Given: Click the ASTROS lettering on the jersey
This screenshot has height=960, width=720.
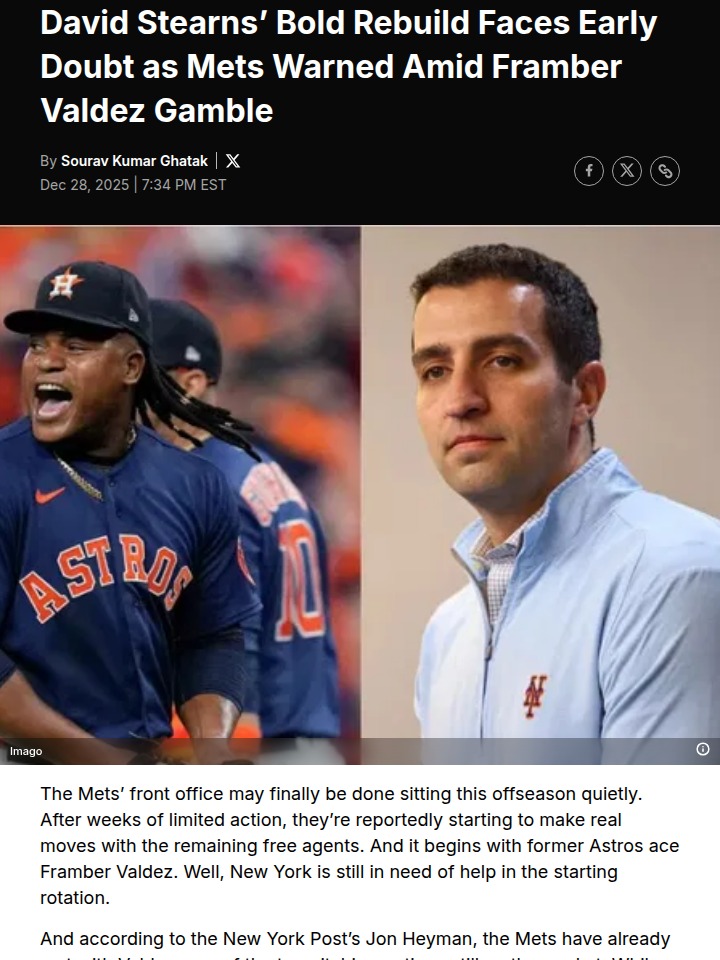Looking at the screenshot, I should (x=105, y=579).
